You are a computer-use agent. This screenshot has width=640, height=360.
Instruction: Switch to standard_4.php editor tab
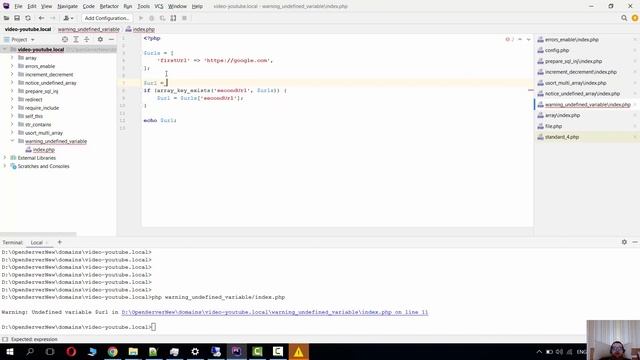562,137
